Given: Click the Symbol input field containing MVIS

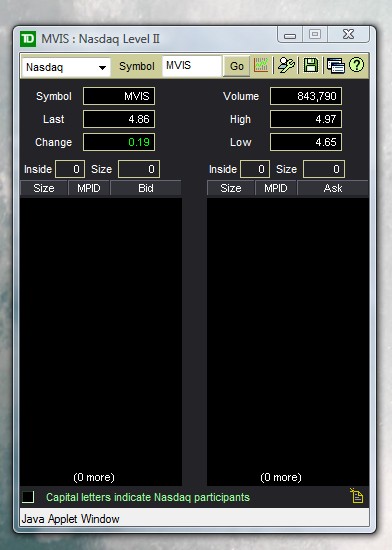Looking at the screenshot, I should [192, 66].
